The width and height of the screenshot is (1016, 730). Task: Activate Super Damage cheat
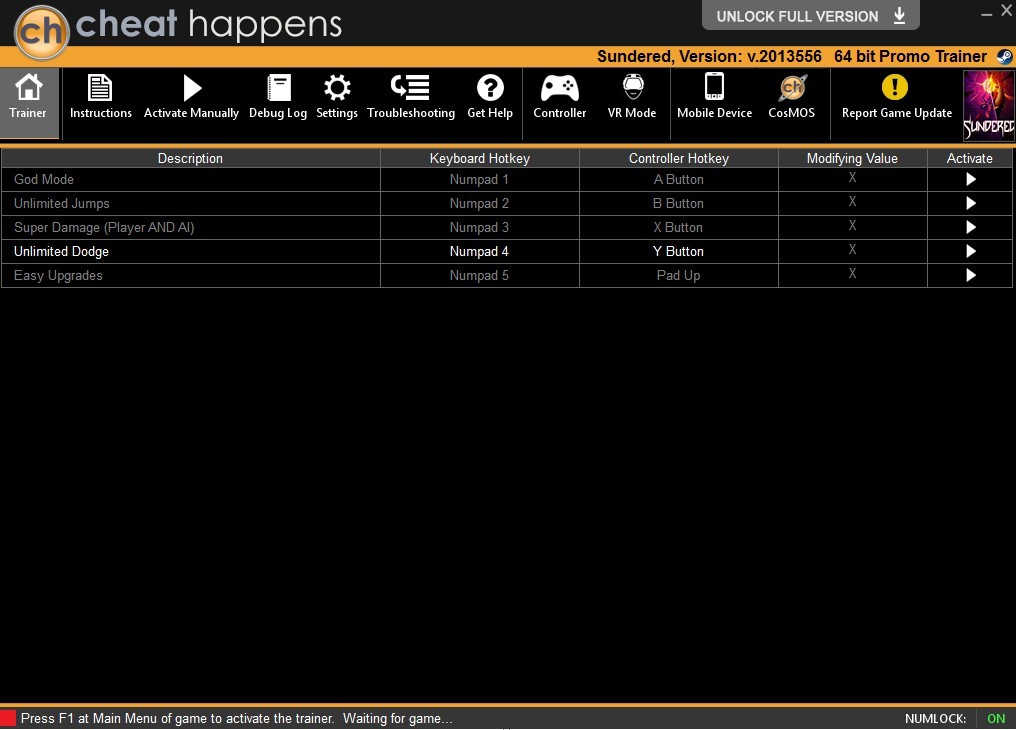(970, 227)
